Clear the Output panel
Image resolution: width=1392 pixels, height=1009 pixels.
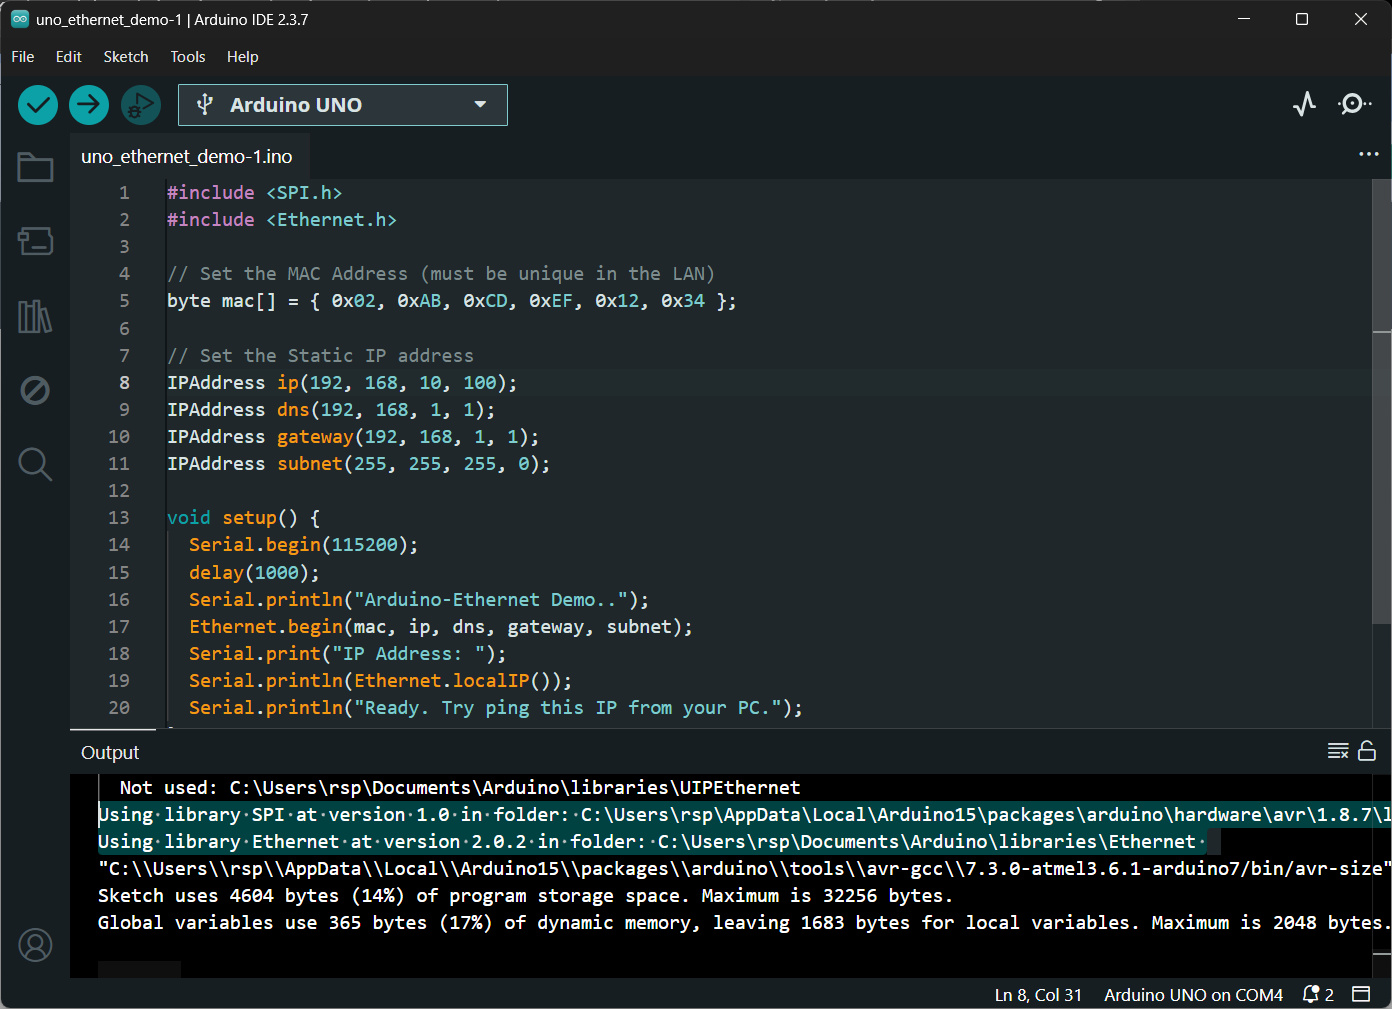[1338, 751]
